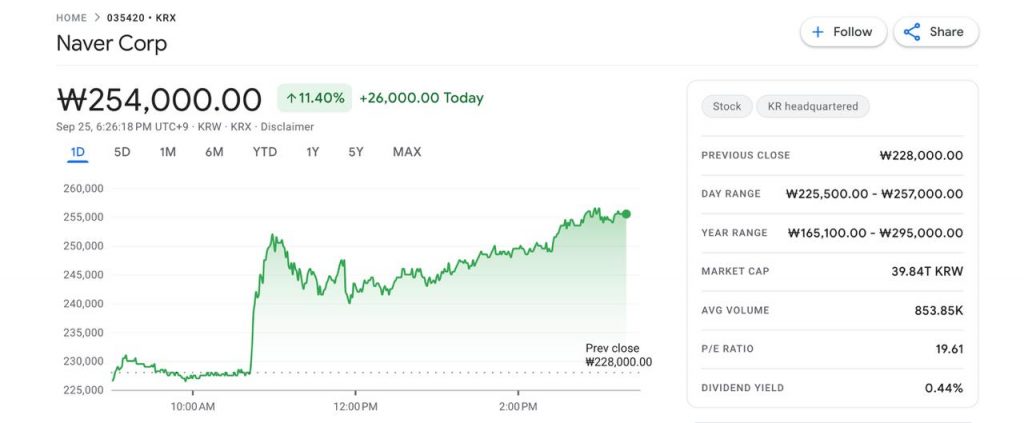Screen dimensions: 1024x423
Task: Click the 035420 KRX breadcrumb
Action: pyautogui.click(x=141, y=18)
